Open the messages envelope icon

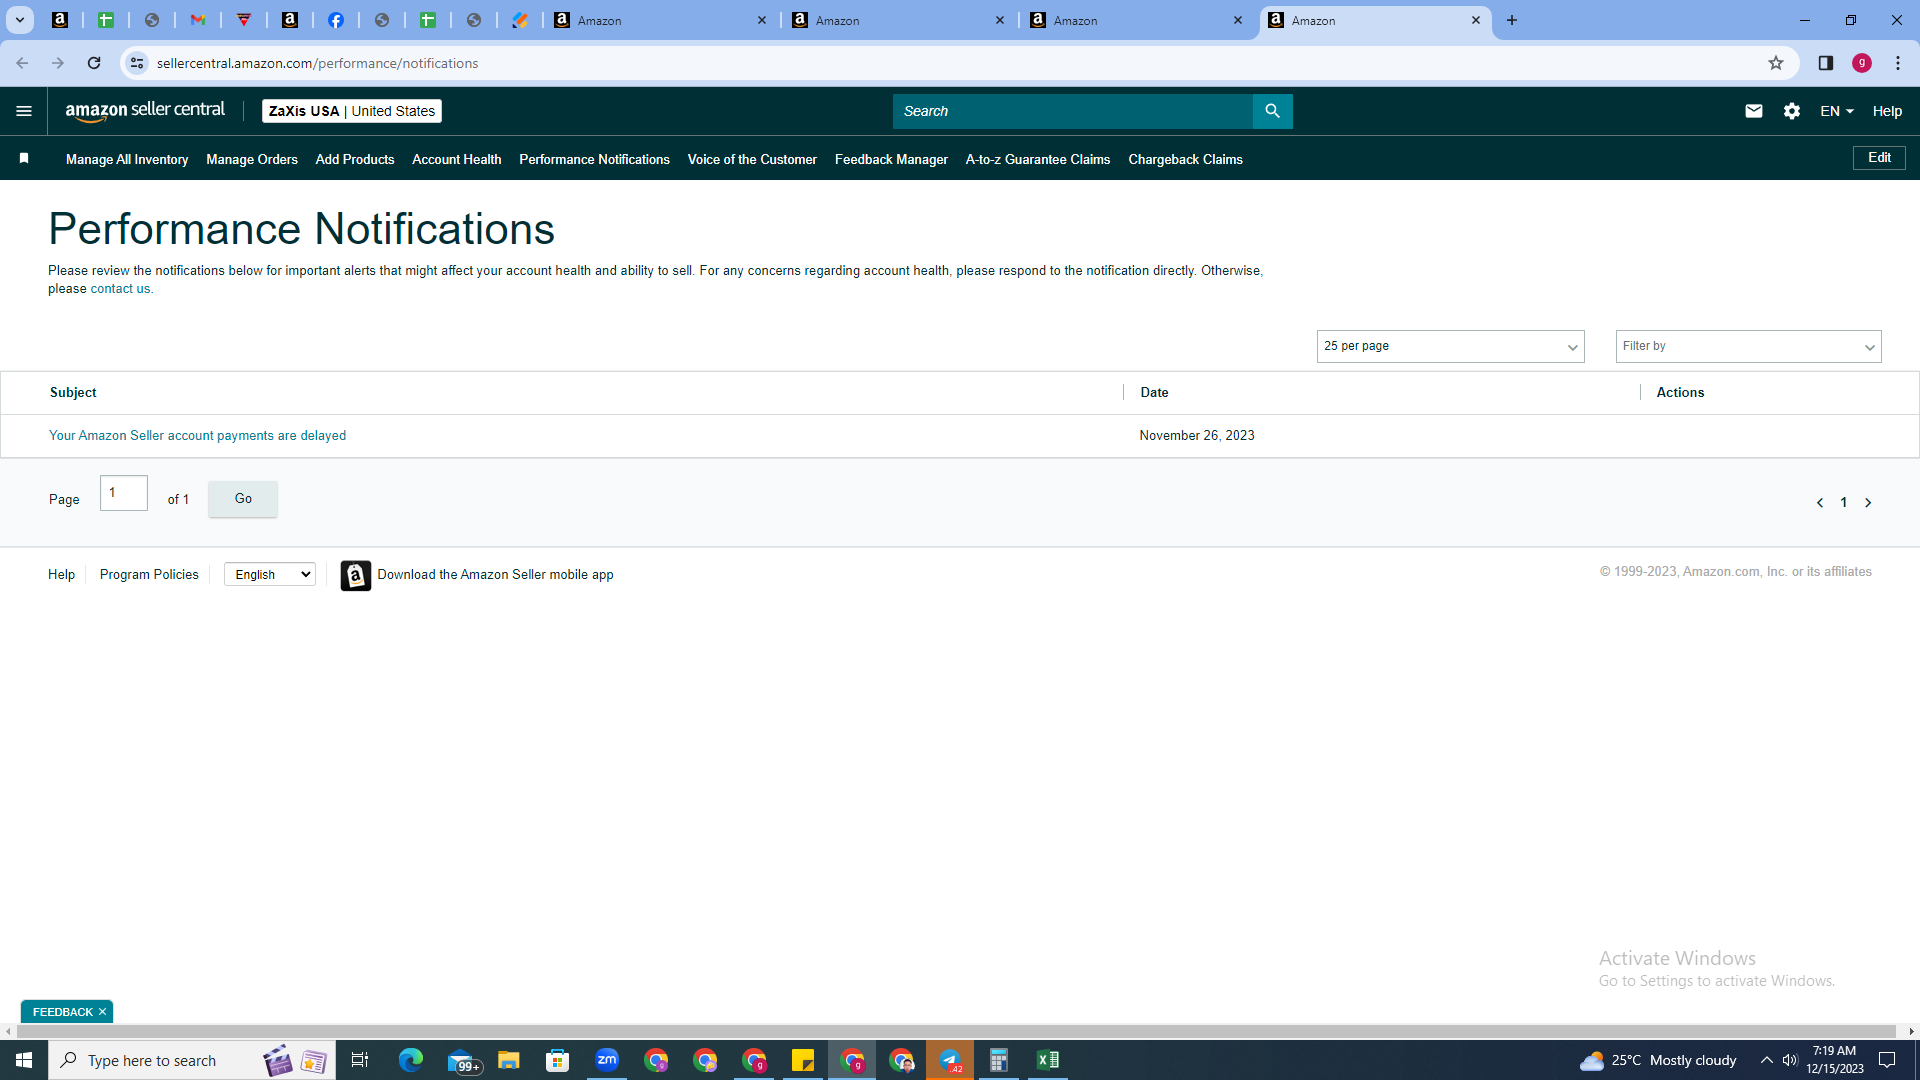[x=1754, y=111]
